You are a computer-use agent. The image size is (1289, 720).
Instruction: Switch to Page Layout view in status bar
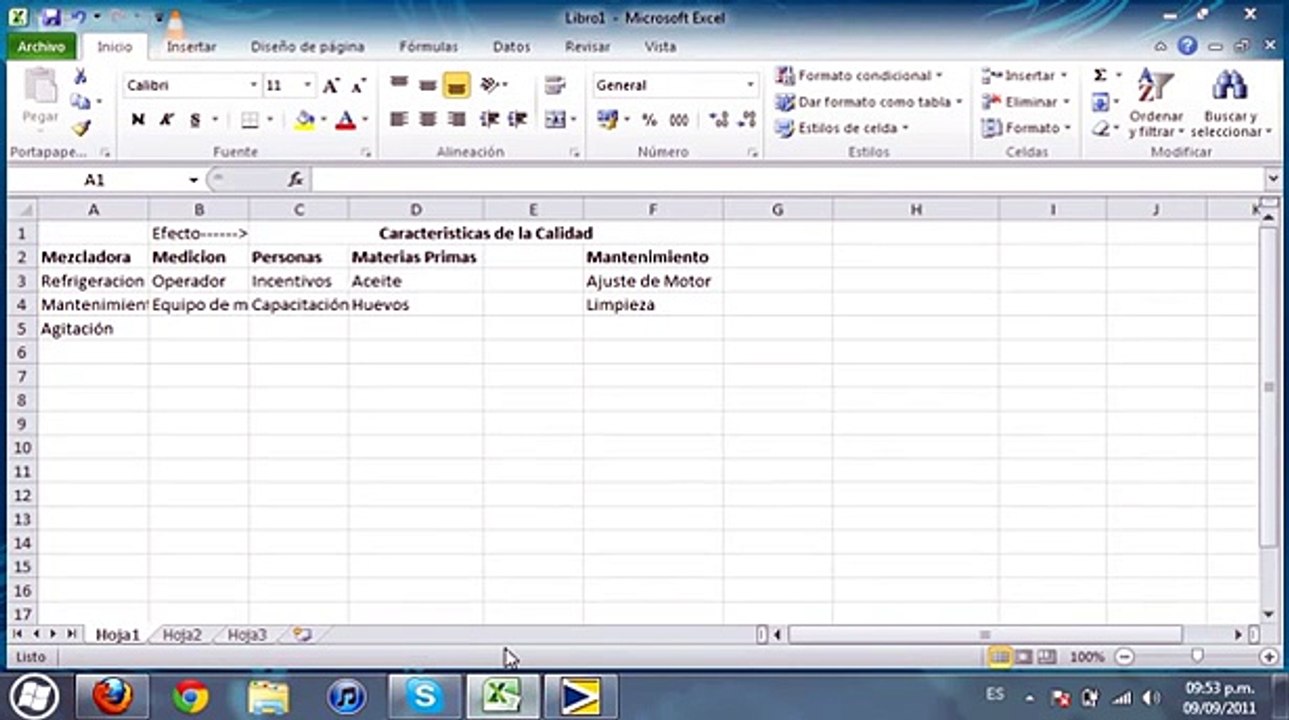coord(1023,657)
